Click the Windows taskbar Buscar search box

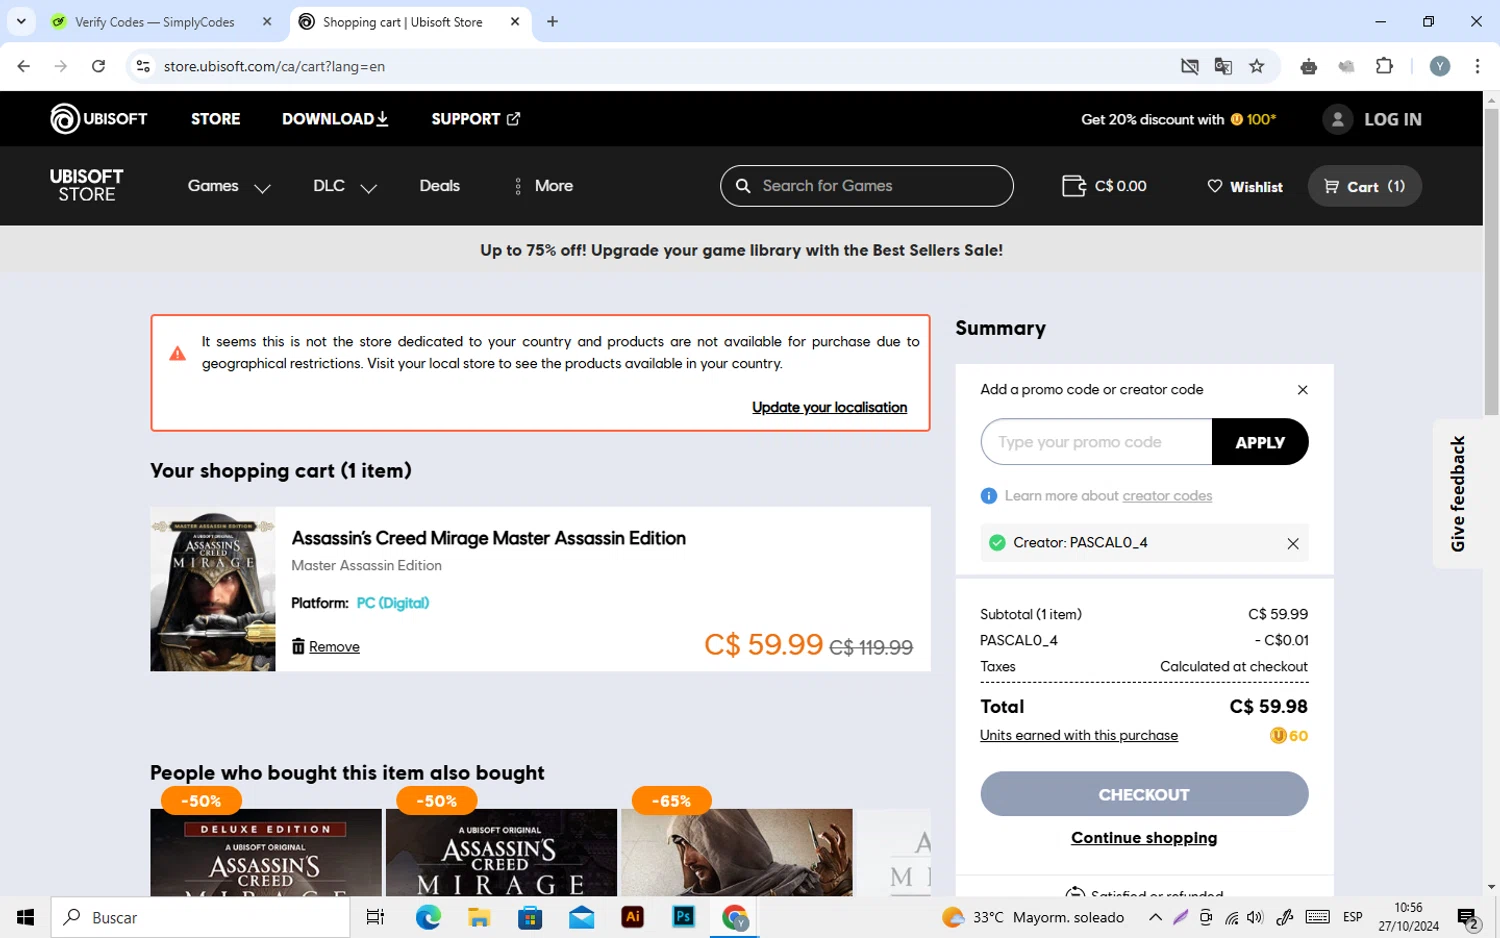[201, 917]
